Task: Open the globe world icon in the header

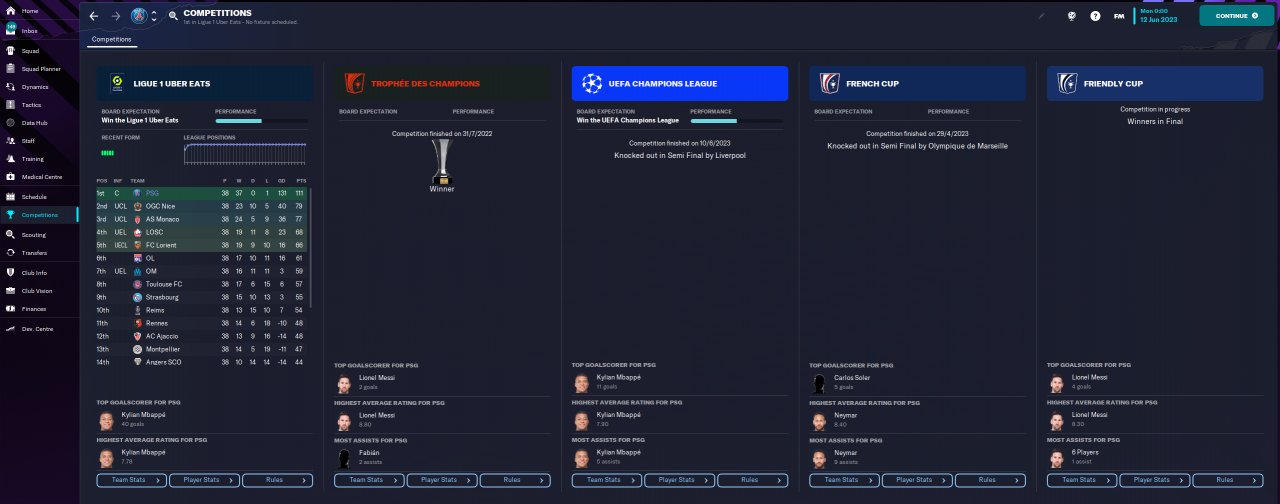Action: tap(1071, 16)
